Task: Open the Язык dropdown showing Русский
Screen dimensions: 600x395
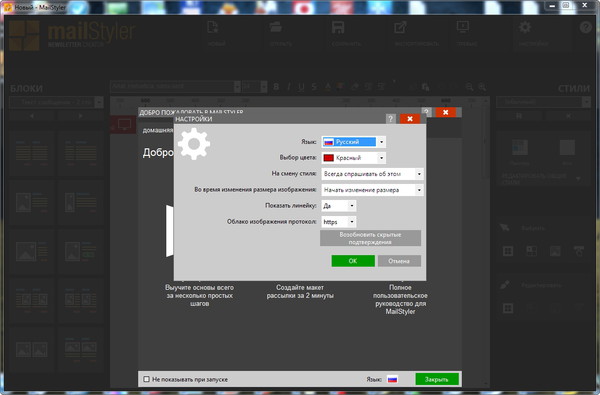Action: [x=354, y=142]
